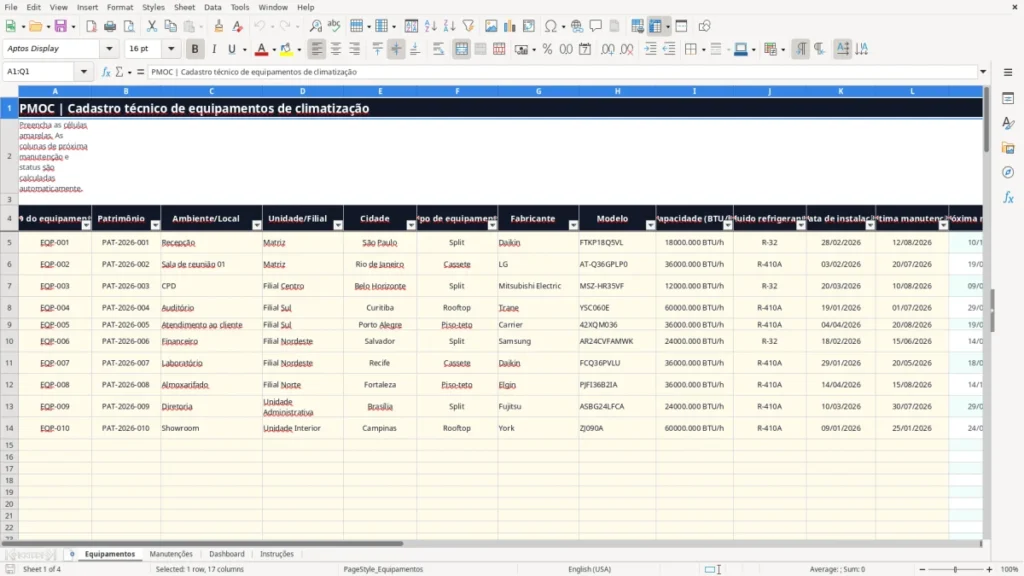Toggle center horizontally alignment
The image size is (1024, 576).
click(336, 49)
